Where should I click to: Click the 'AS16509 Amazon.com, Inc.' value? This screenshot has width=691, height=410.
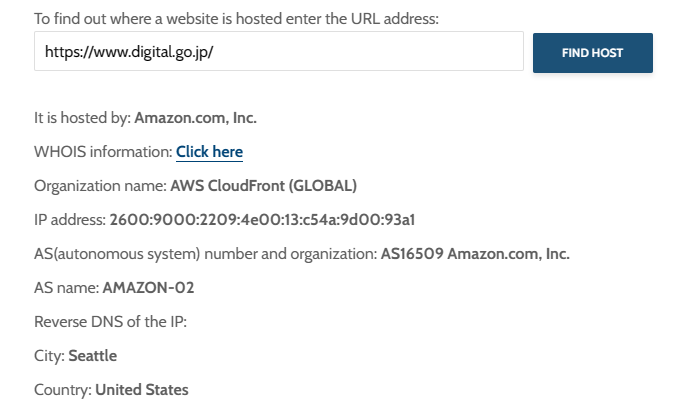(x=475, y=254)
